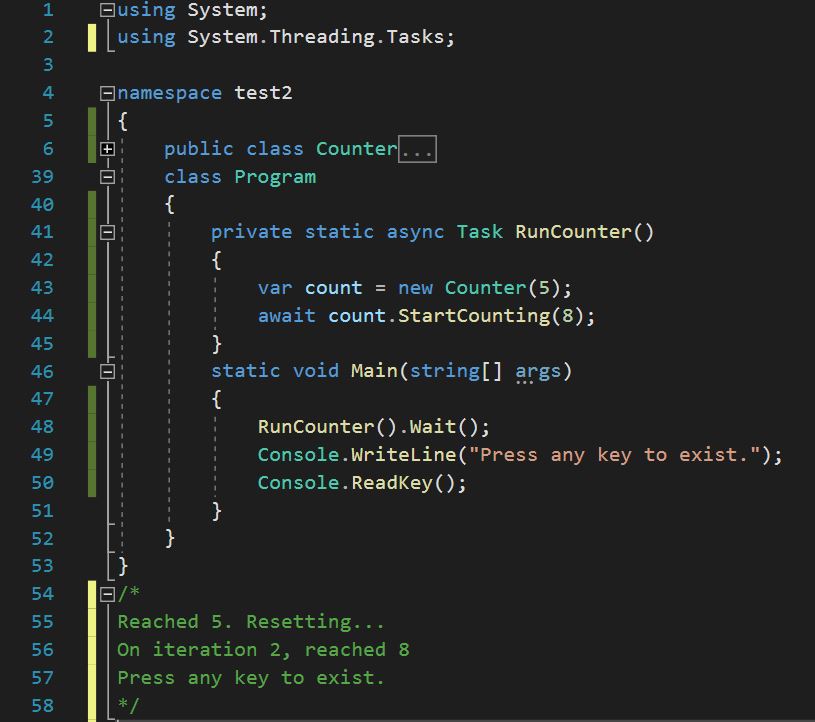Collapse the comment block at line 54
Image resolution: width=815 pixels, height=722 pixels.
[107, 594]
